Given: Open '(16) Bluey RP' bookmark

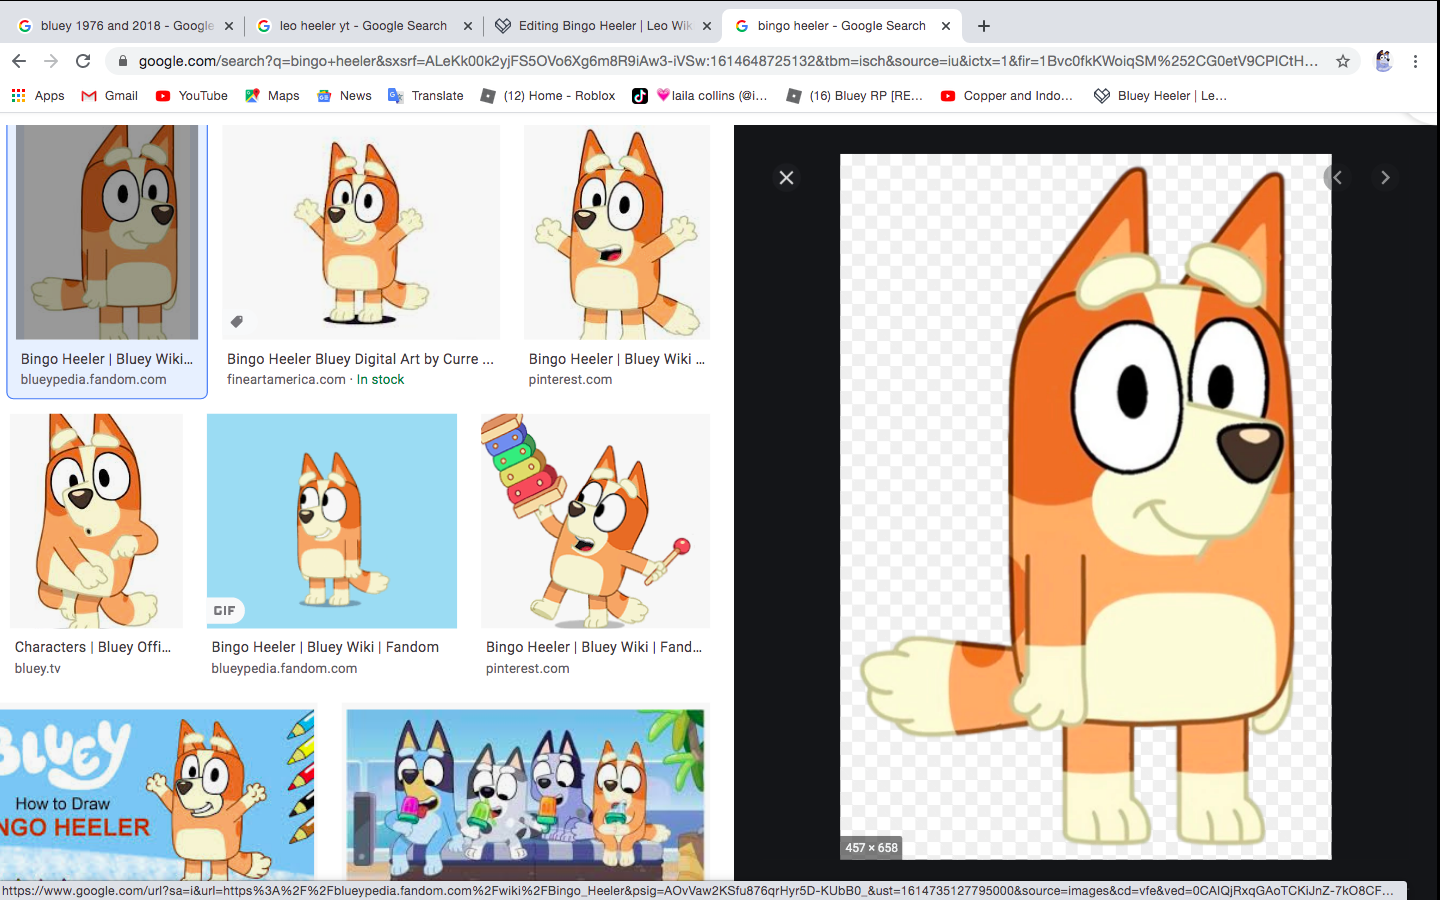Looking at the screenshot, I should point(855,96).
